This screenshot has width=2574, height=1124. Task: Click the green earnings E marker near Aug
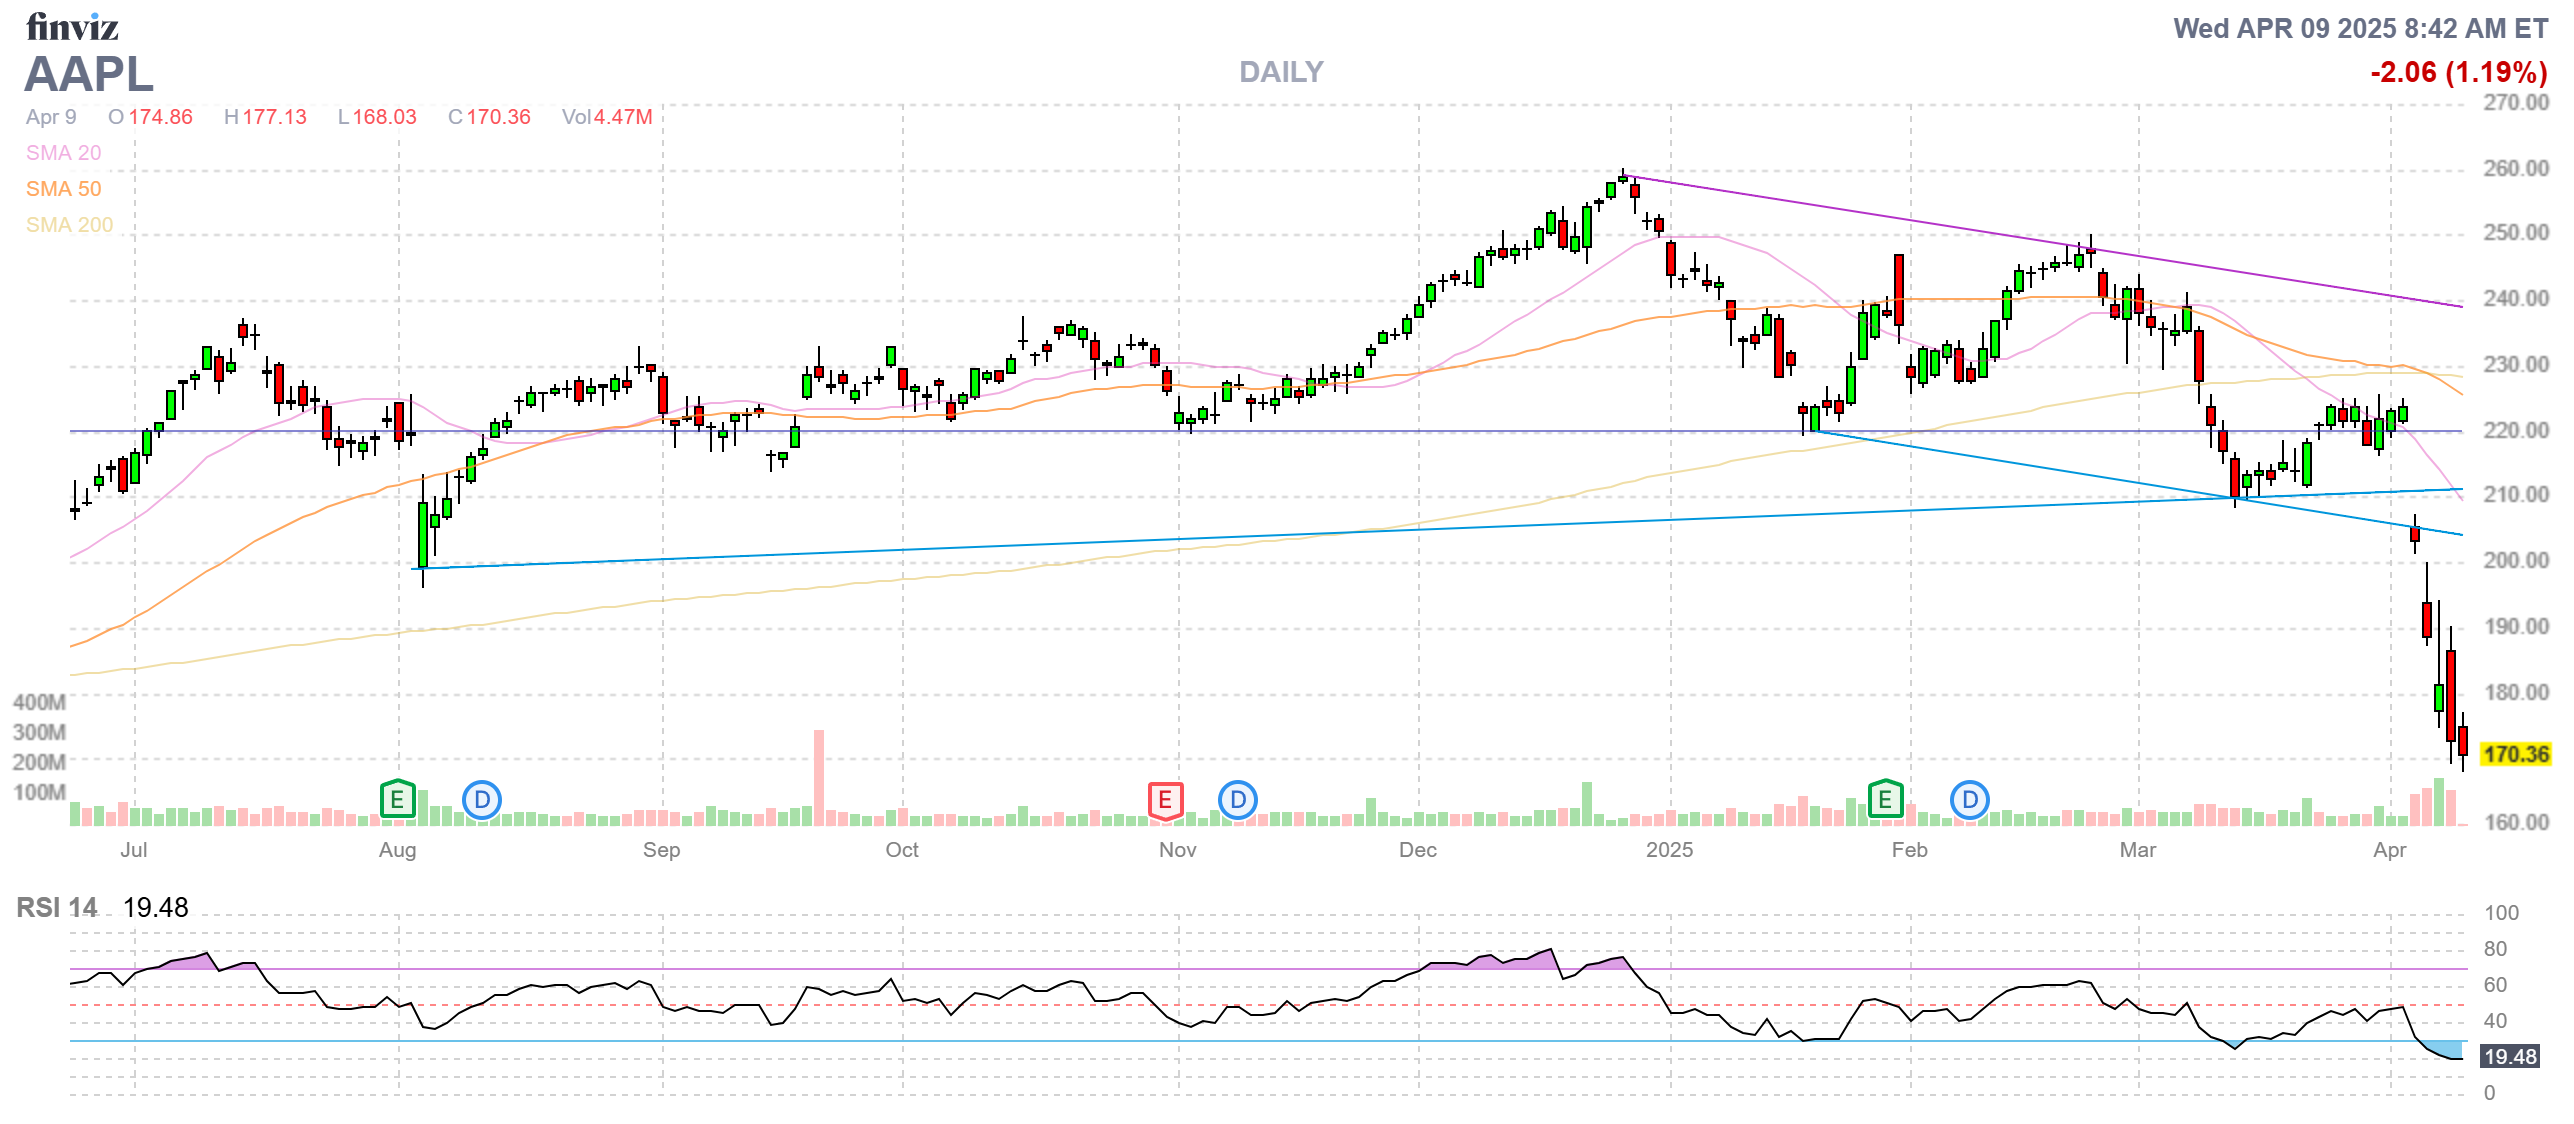click(397, 799)
